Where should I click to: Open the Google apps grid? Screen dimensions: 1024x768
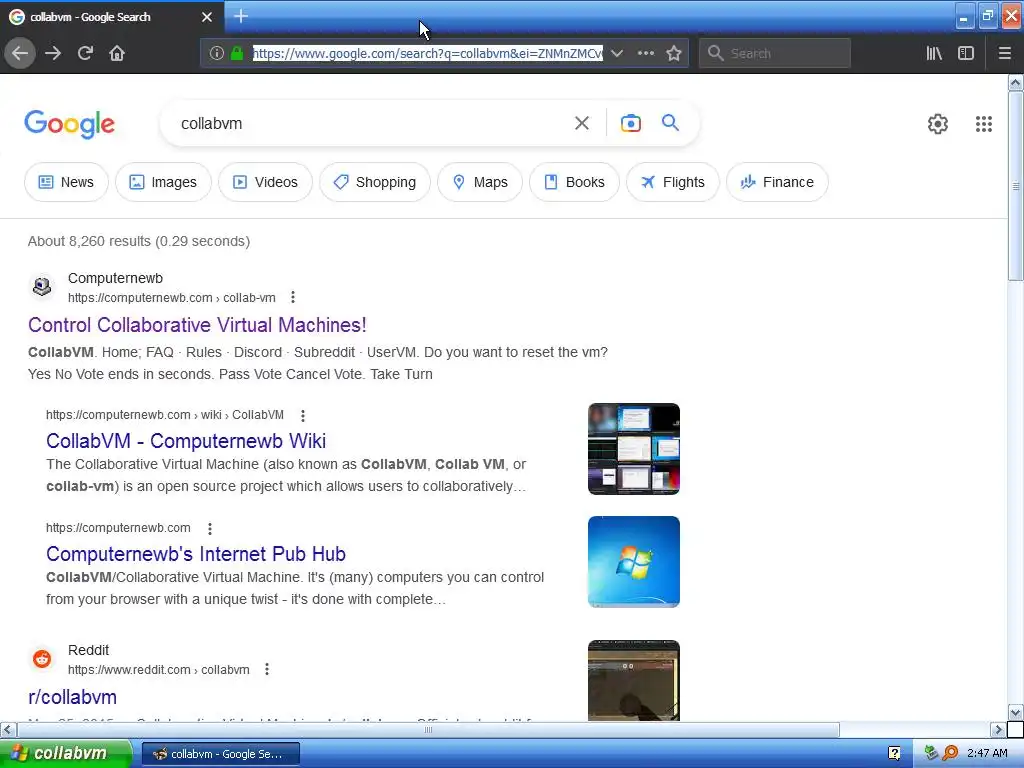[x=984, y=123]
